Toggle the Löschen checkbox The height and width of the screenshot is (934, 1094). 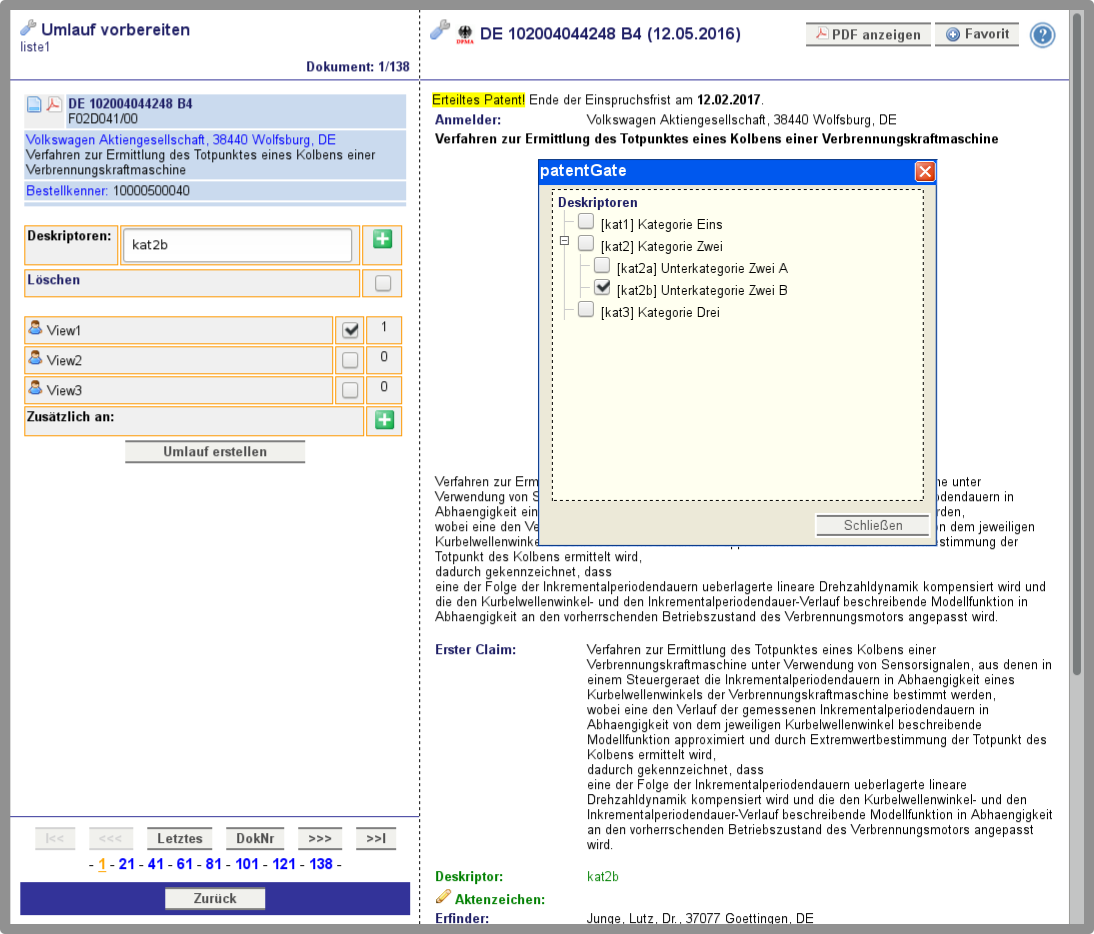383,283
